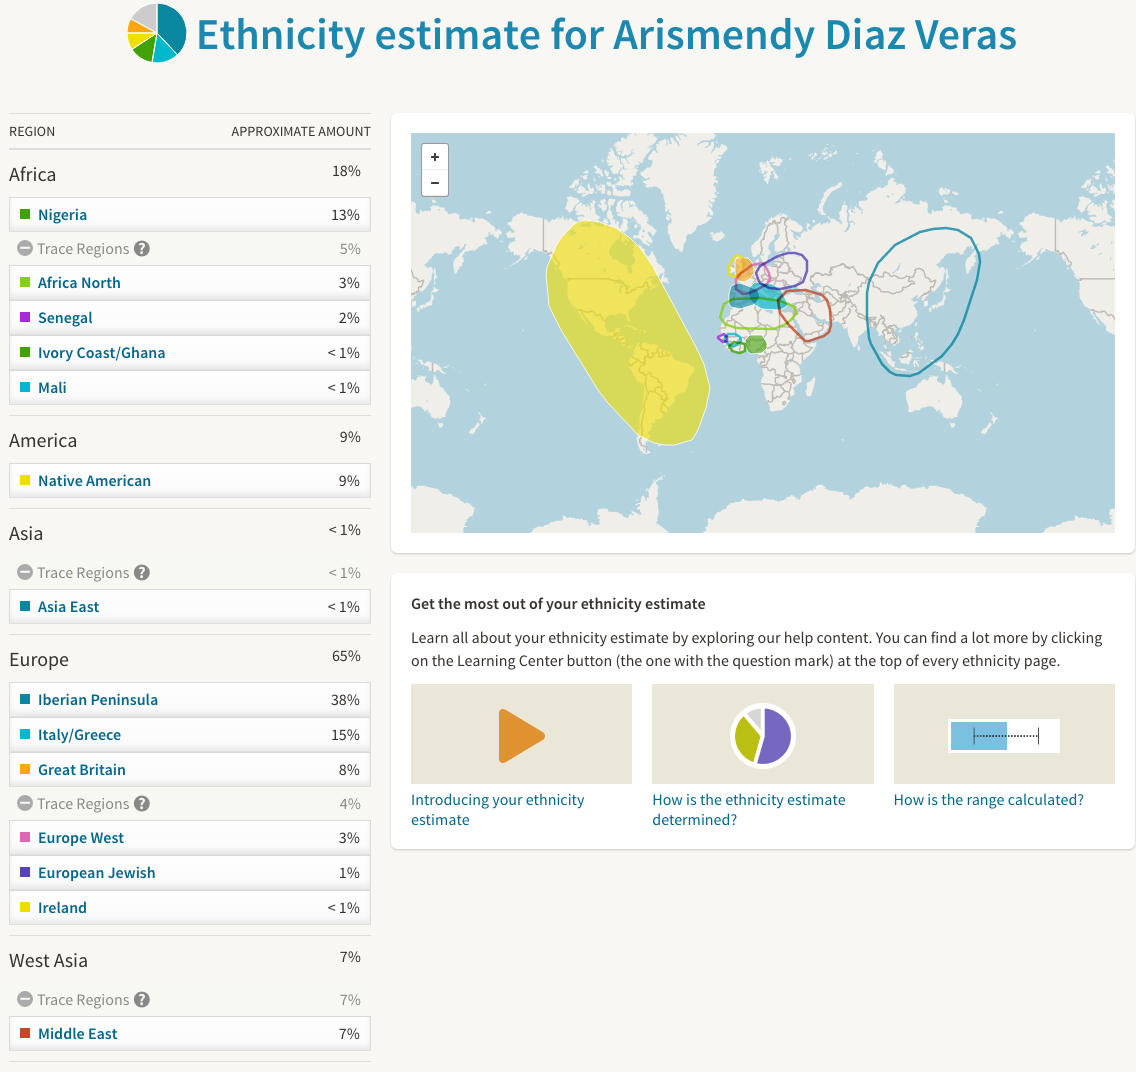The image size is (1136, 1072).
Task: Click the pie chart logo in title
Action: 157,33
